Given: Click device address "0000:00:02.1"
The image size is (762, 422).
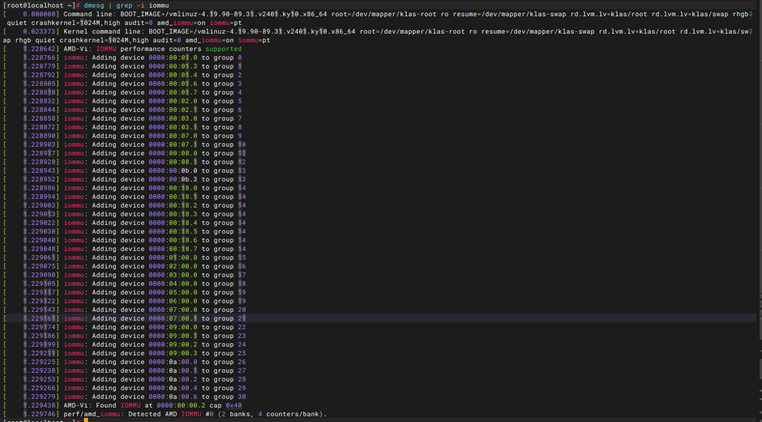Looking at the screenshot, I should click(173, 110).
